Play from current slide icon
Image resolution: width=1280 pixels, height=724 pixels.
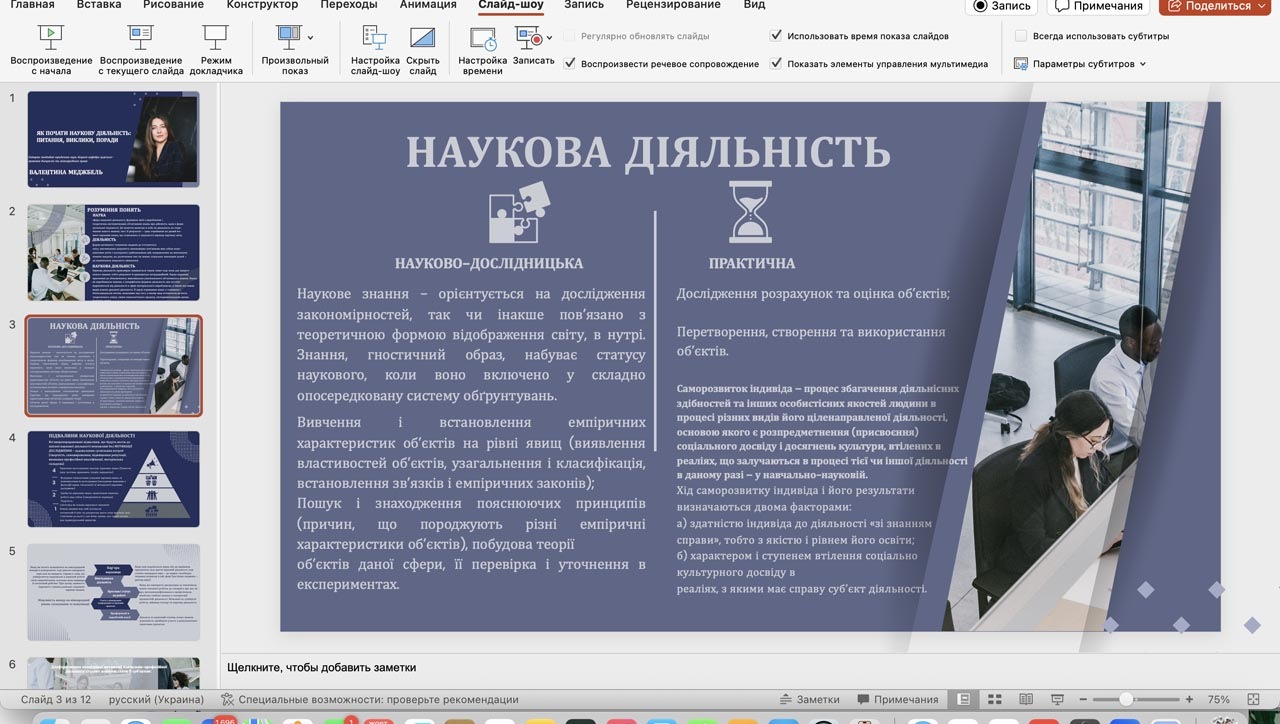[x=141, y=40]
